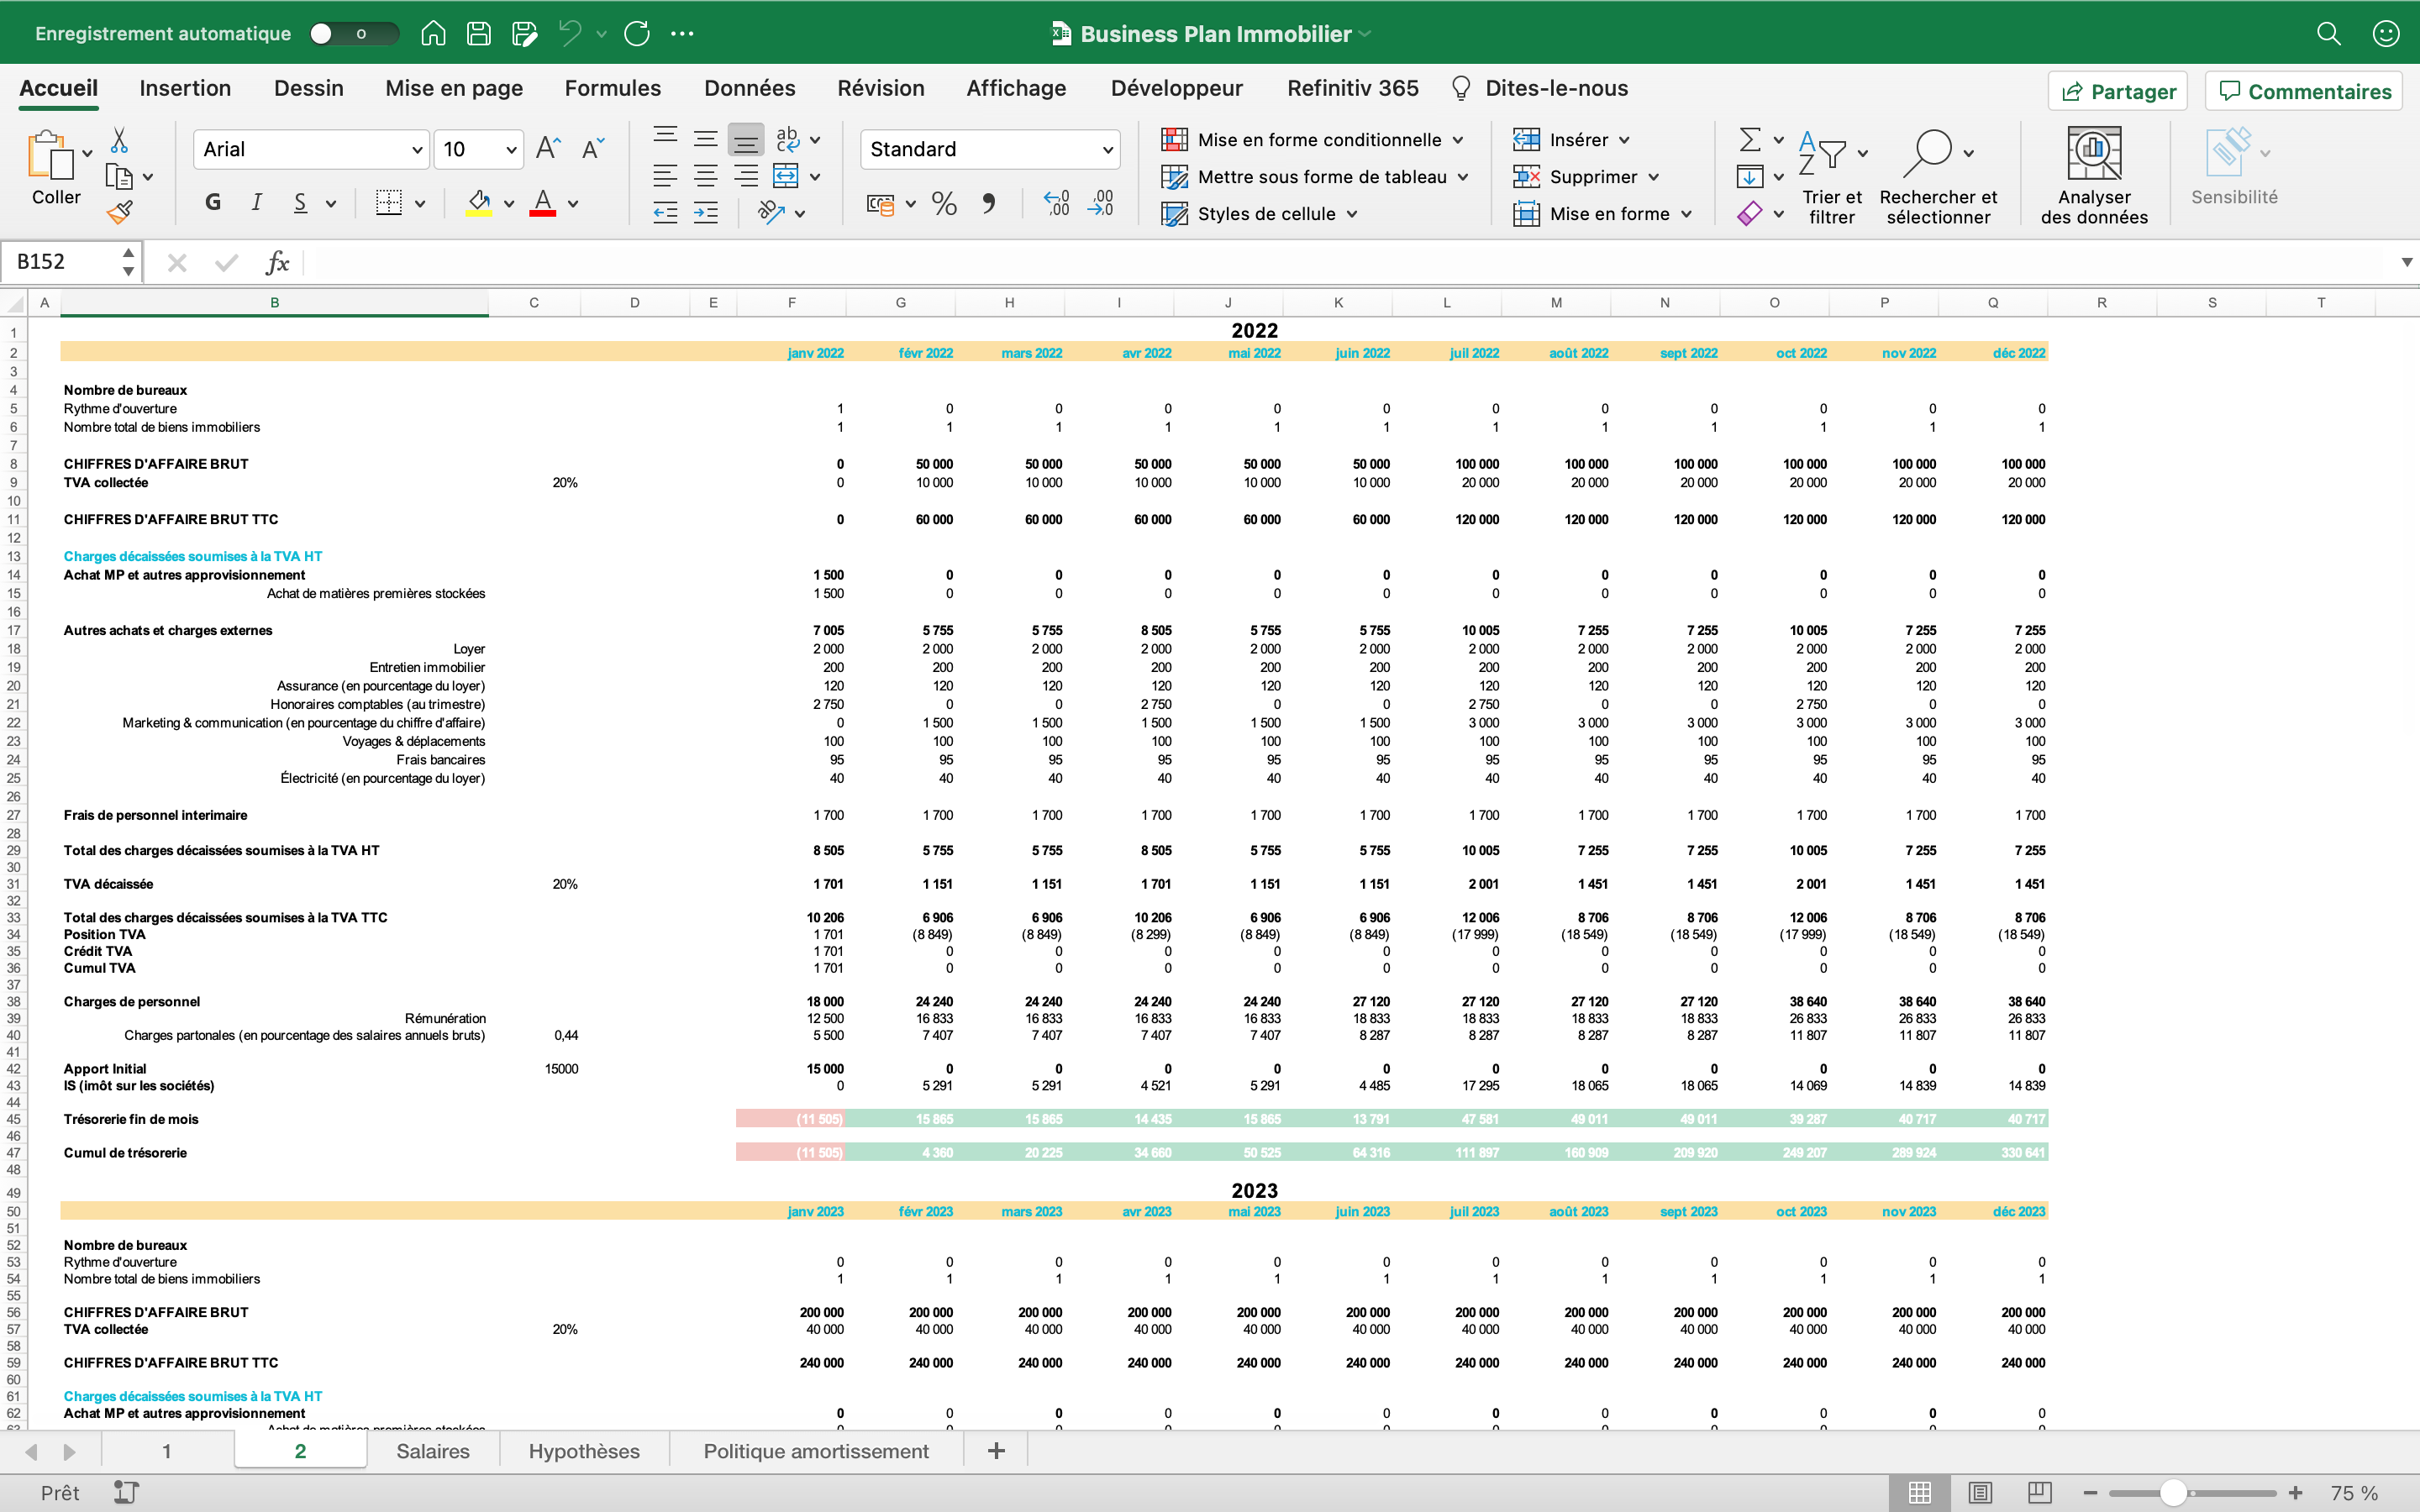The height and width of the screenshot is (1512, 2420).
Task: Click the increase font size icon
Action: coord(548,149)
